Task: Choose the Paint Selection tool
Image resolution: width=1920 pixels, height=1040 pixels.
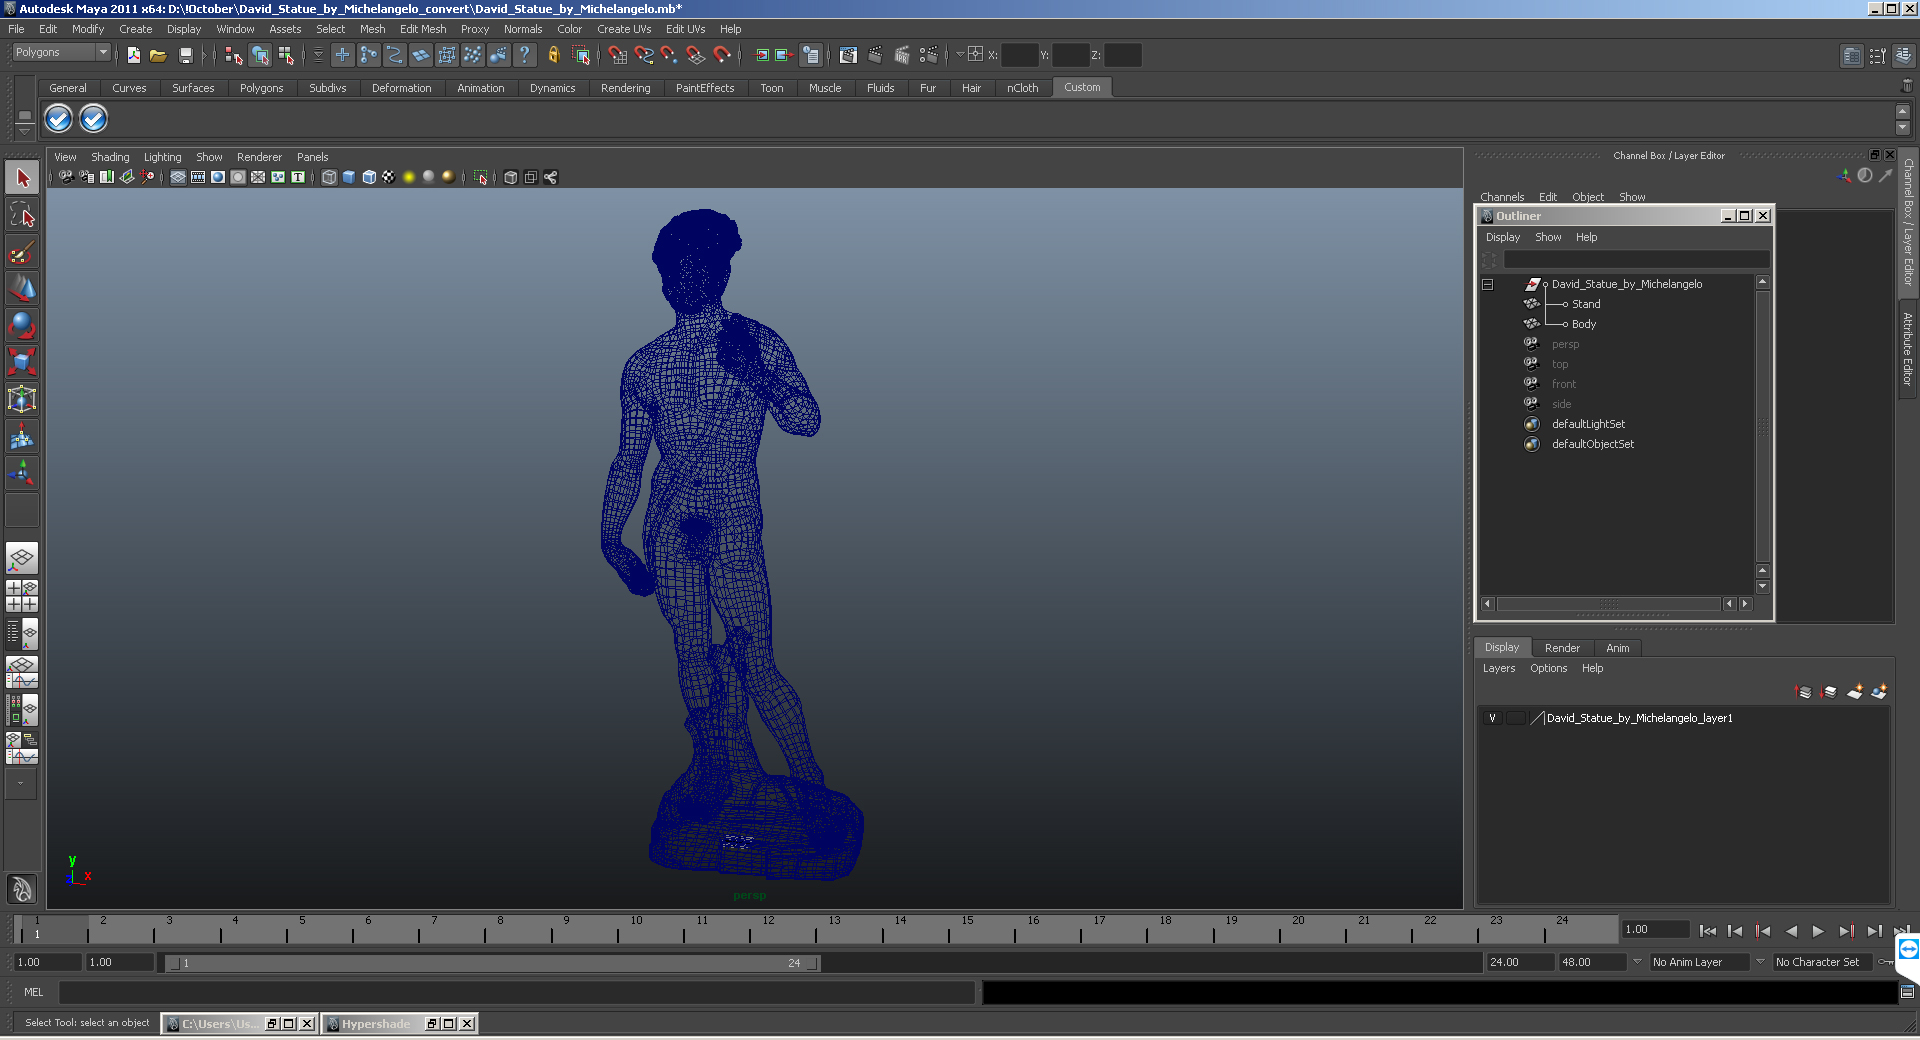Action: point(22,251)
